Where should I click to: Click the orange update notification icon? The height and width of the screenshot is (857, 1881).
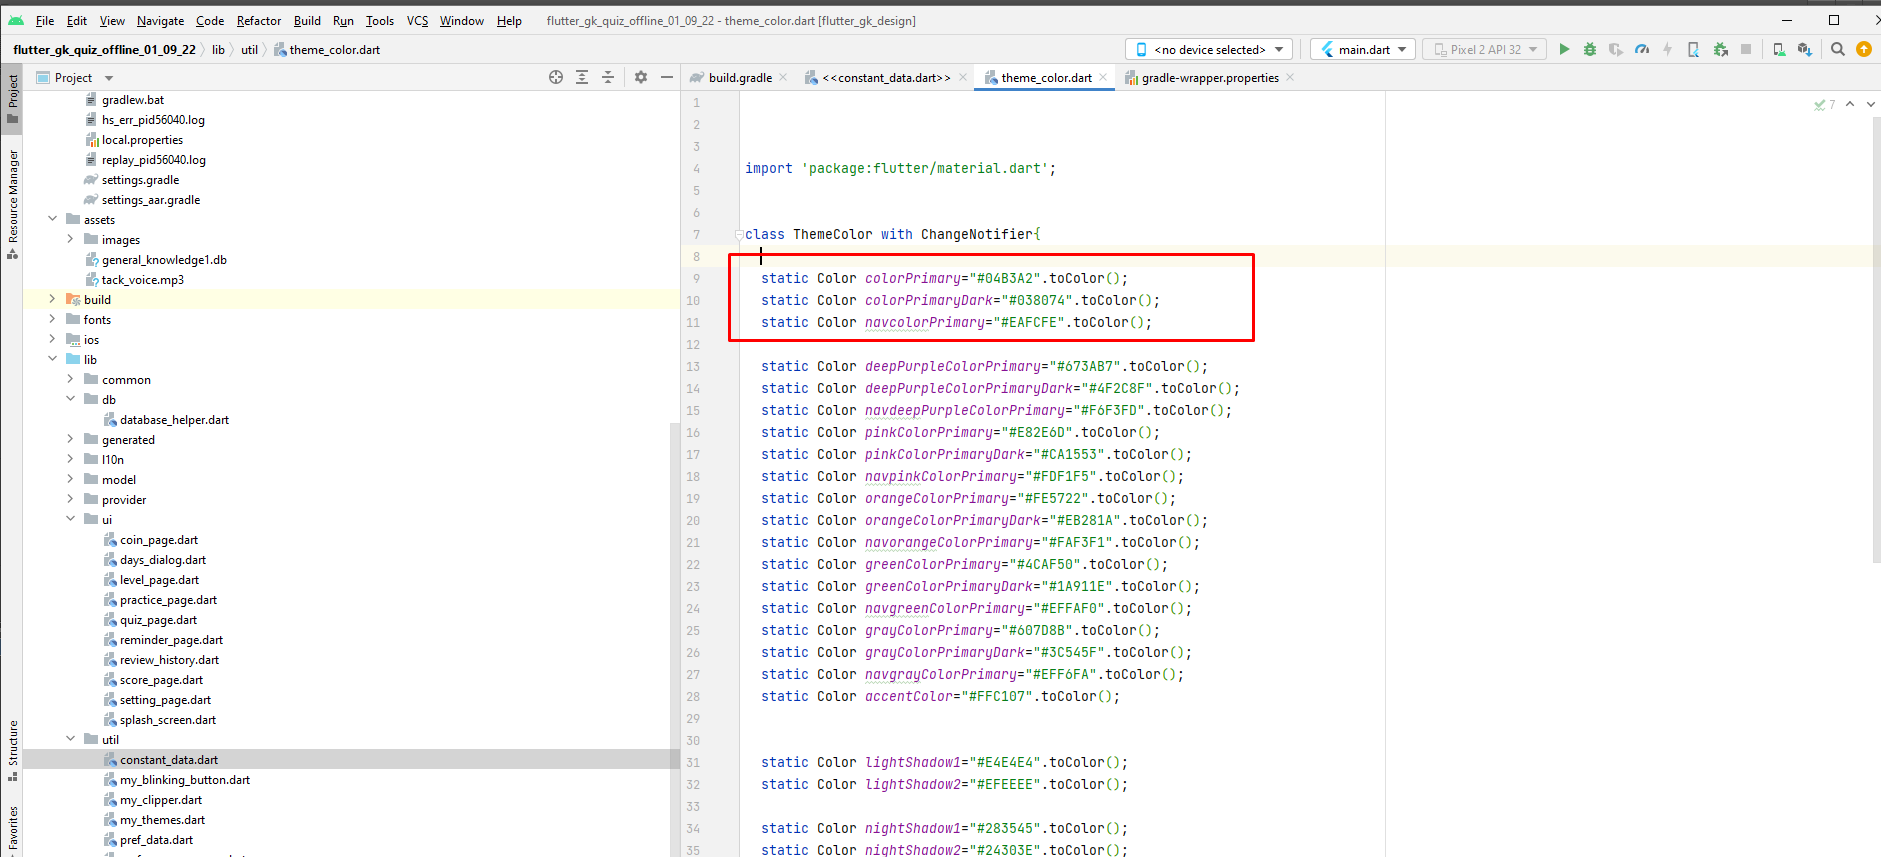[1864, 49]
